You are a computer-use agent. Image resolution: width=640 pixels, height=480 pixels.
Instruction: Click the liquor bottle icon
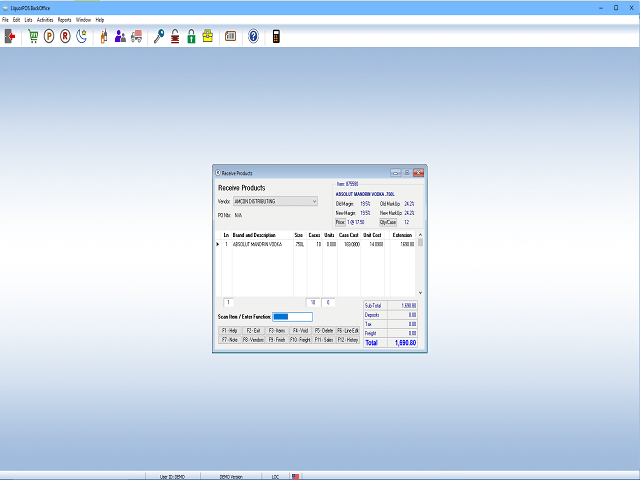pos(103,37)
